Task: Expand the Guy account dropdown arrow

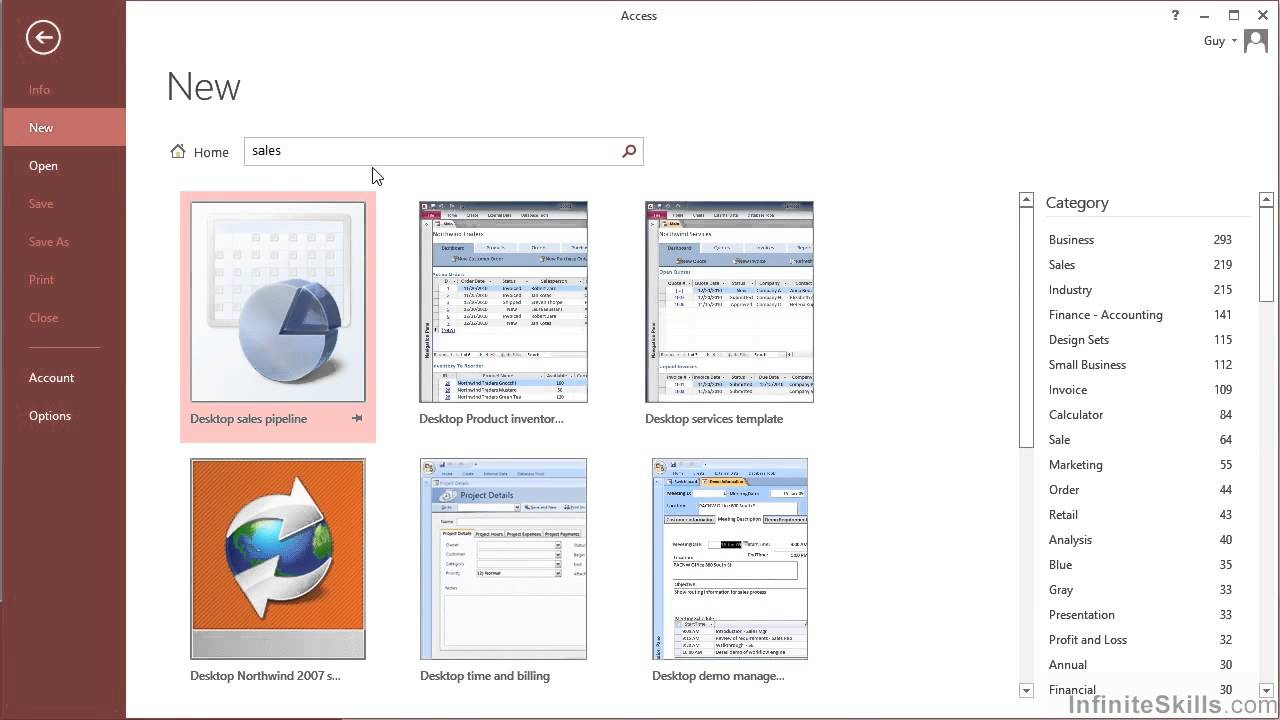Action: tap(1234, 41)
